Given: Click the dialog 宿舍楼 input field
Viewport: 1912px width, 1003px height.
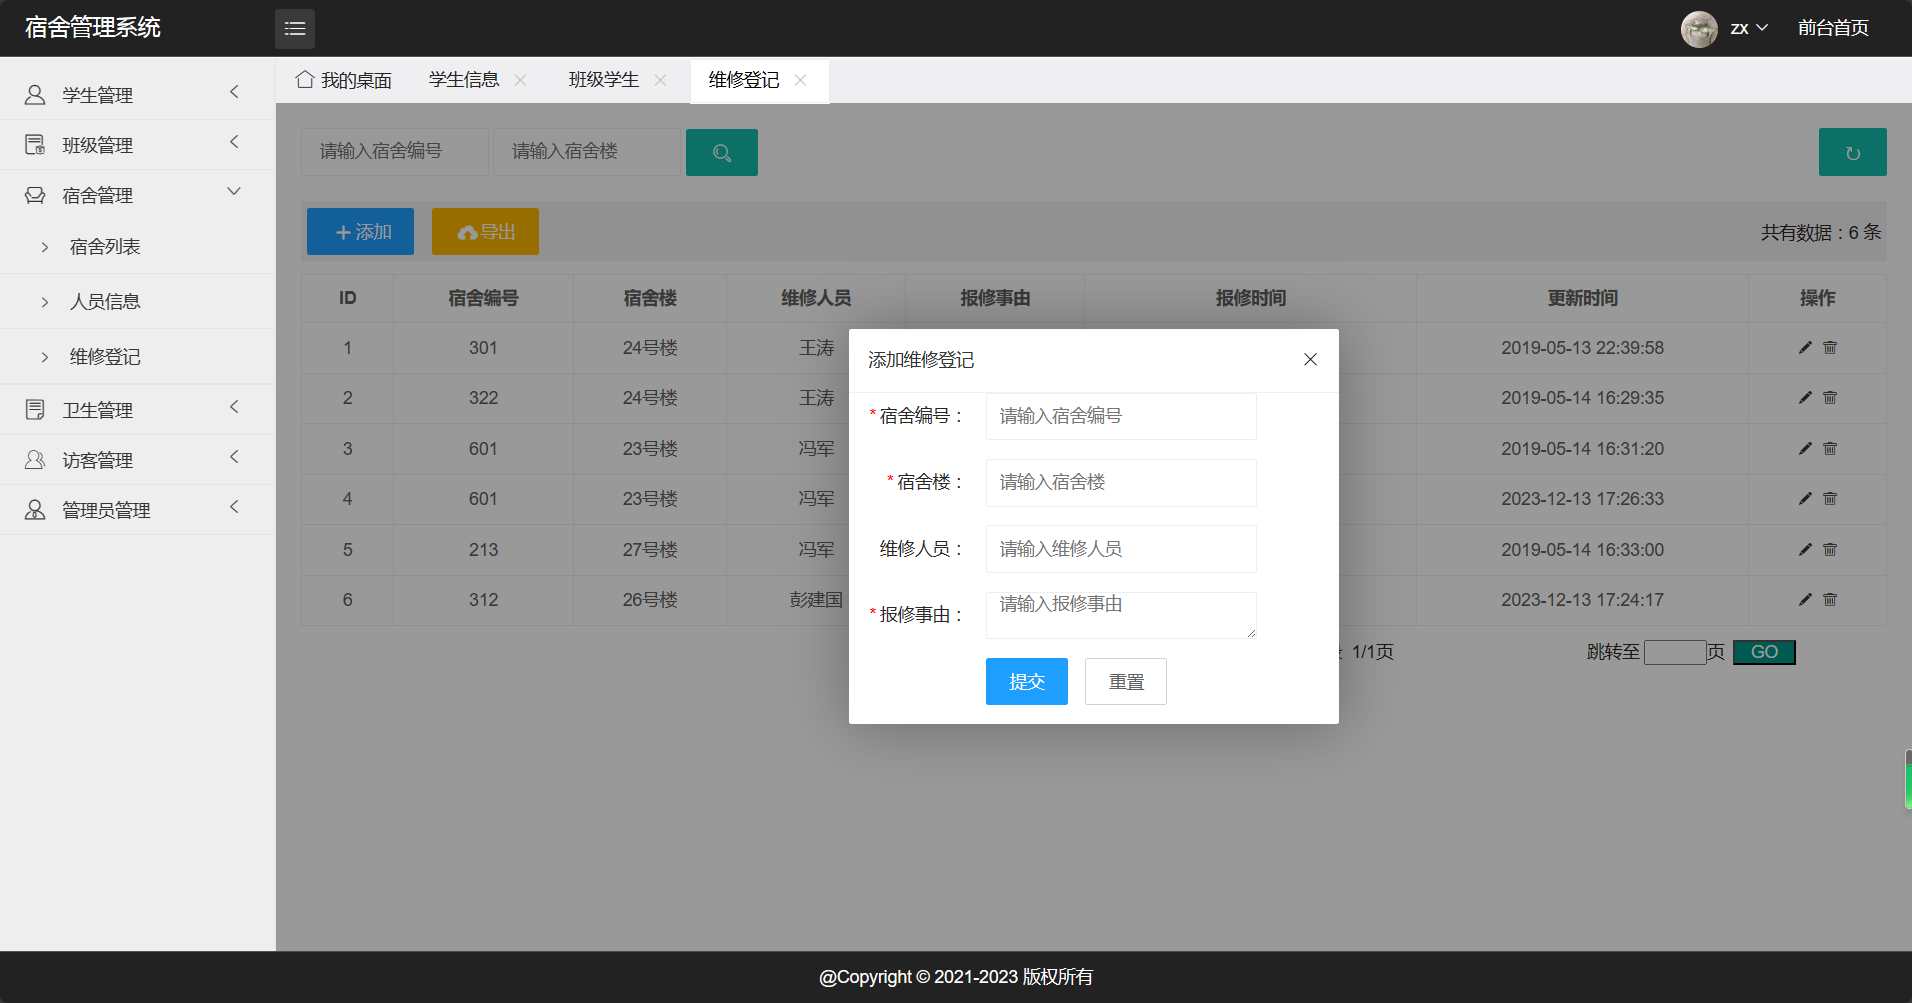Looking at the screenshot, I should tap(1121, 483).
